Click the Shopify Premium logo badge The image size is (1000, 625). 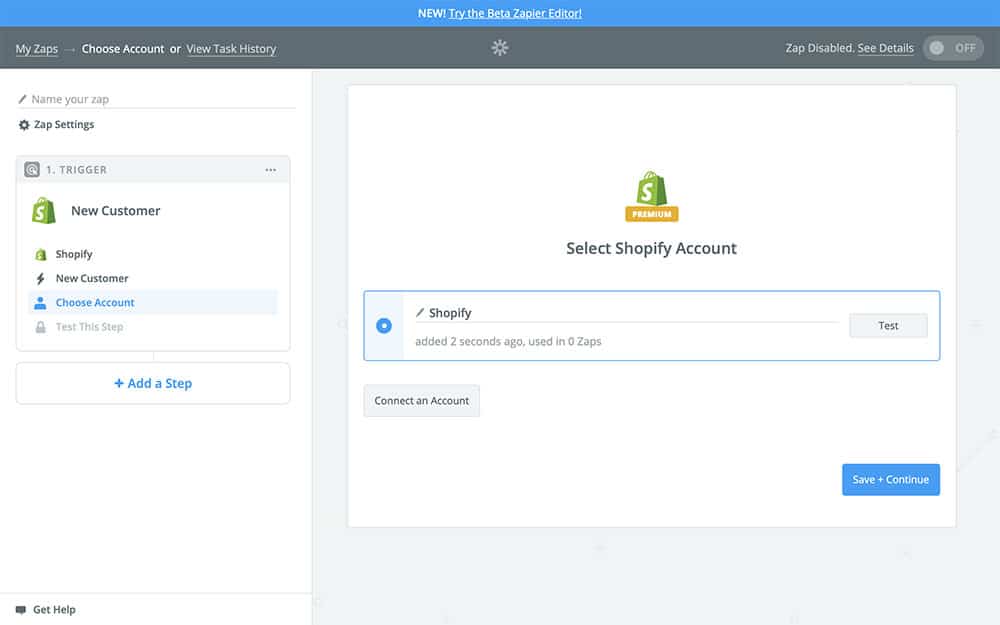click(651, 196)
